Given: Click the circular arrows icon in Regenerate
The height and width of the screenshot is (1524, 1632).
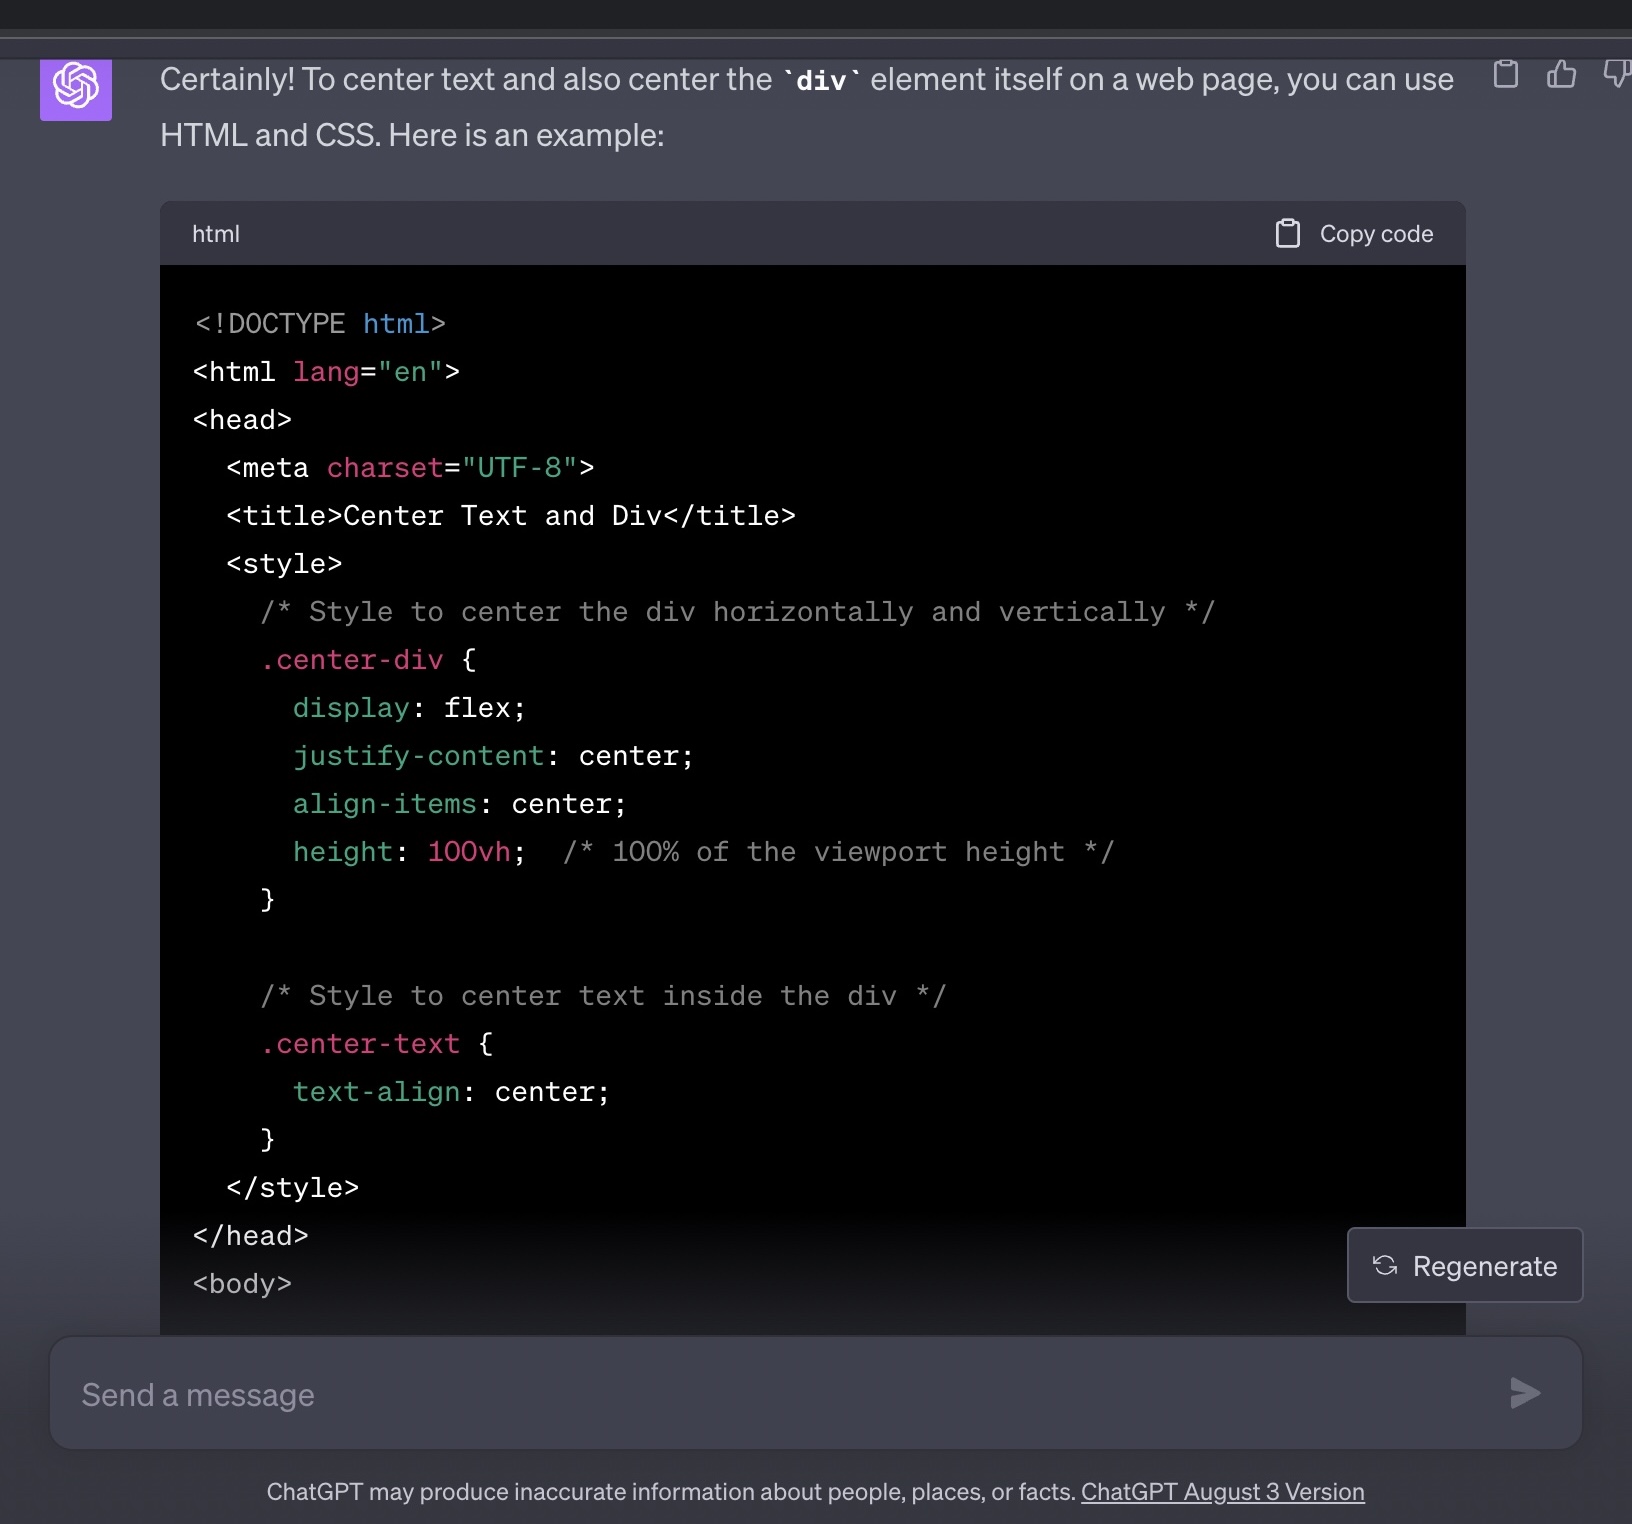Looking at the screenshot, I should 1385,1266.
